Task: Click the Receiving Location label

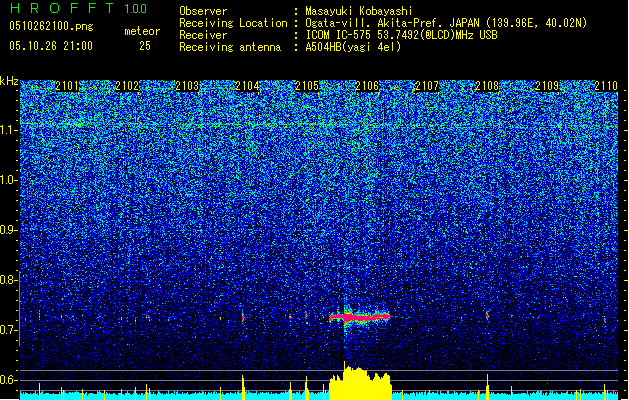Action: (x=233, y=23)
